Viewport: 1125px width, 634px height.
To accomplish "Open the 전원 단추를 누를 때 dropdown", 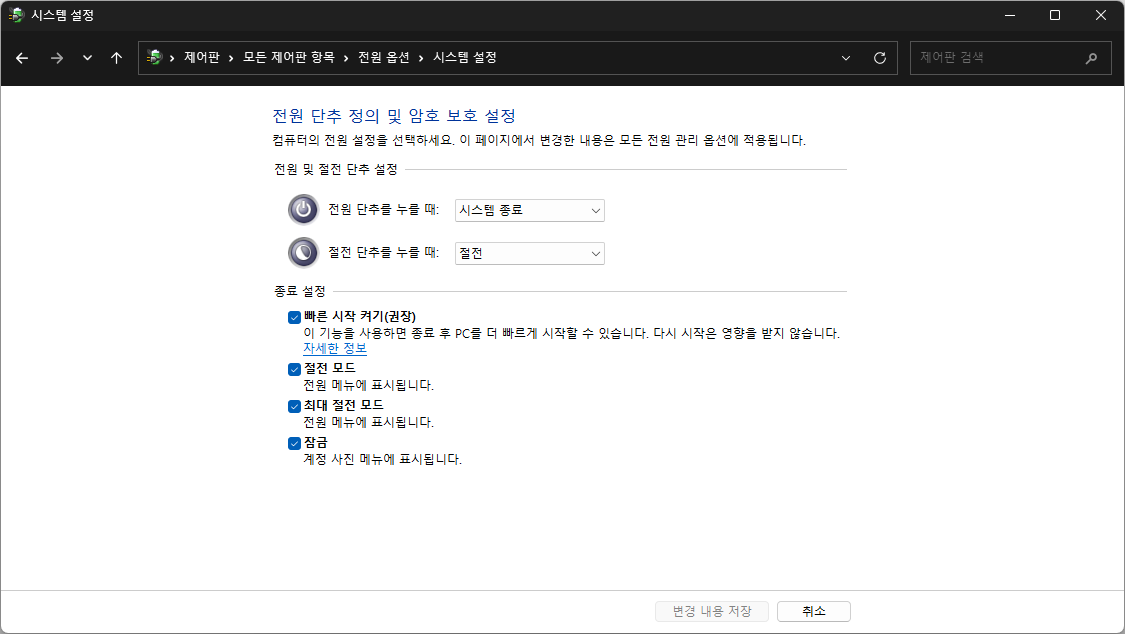I will click(529, 210).
